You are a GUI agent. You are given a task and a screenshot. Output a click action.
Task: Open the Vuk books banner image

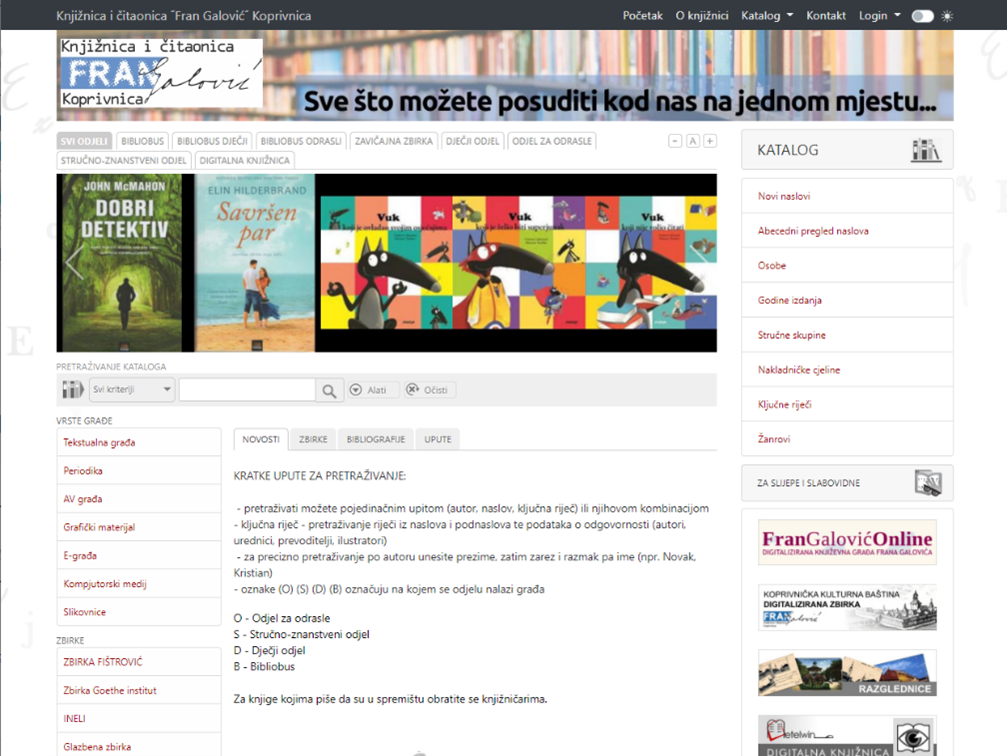[518, 263]
